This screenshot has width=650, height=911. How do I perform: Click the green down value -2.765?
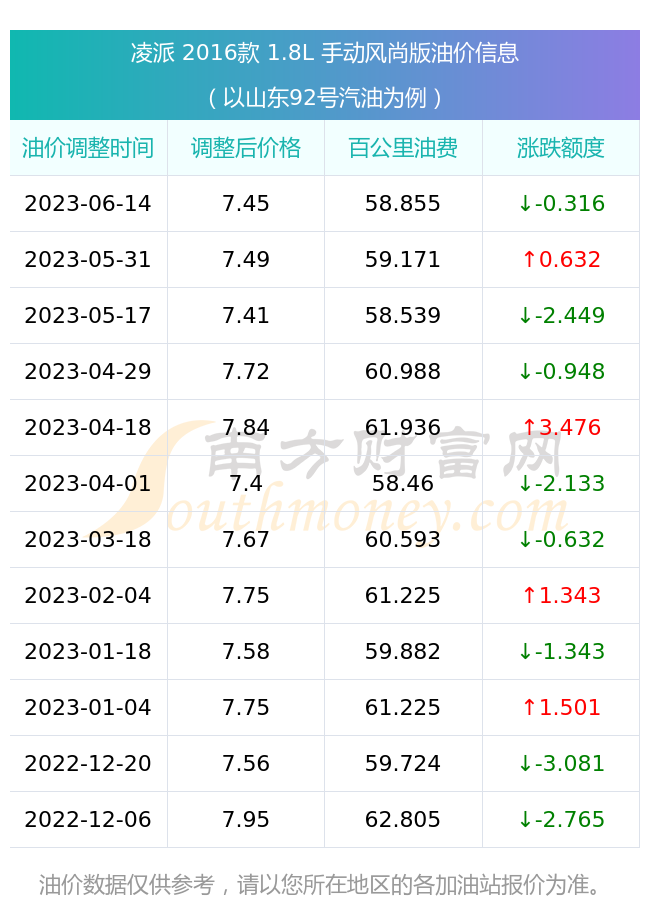561,820
